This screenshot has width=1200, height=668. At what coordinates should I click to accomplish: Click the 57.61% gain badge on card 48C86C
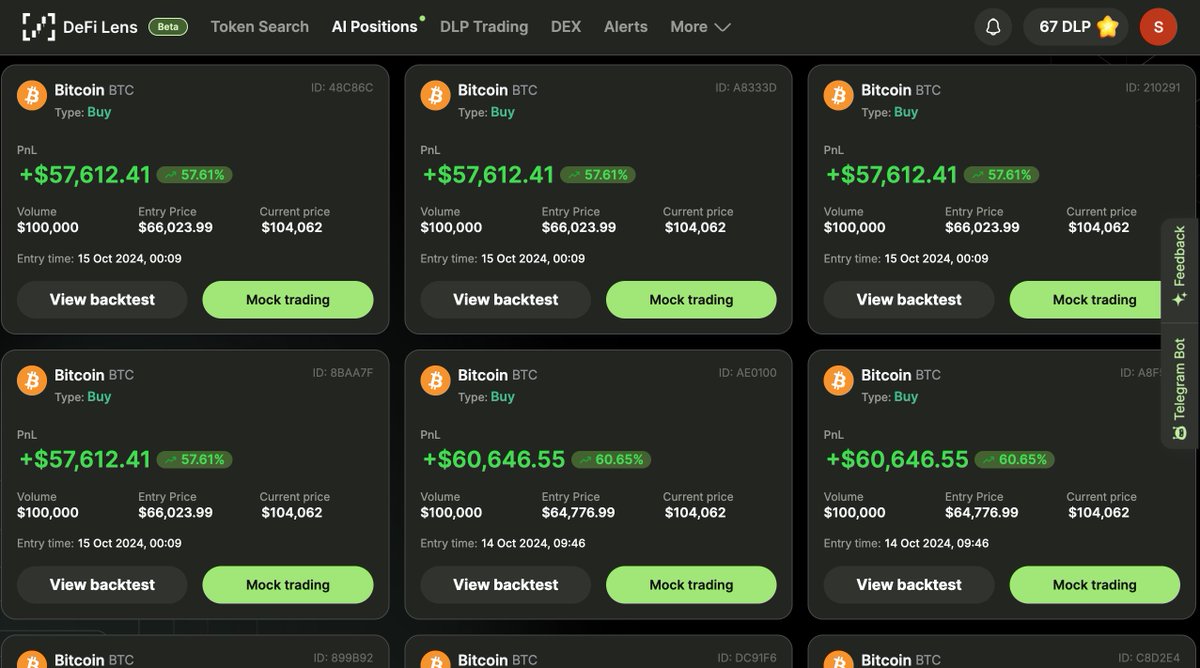(x=195, y=175)
